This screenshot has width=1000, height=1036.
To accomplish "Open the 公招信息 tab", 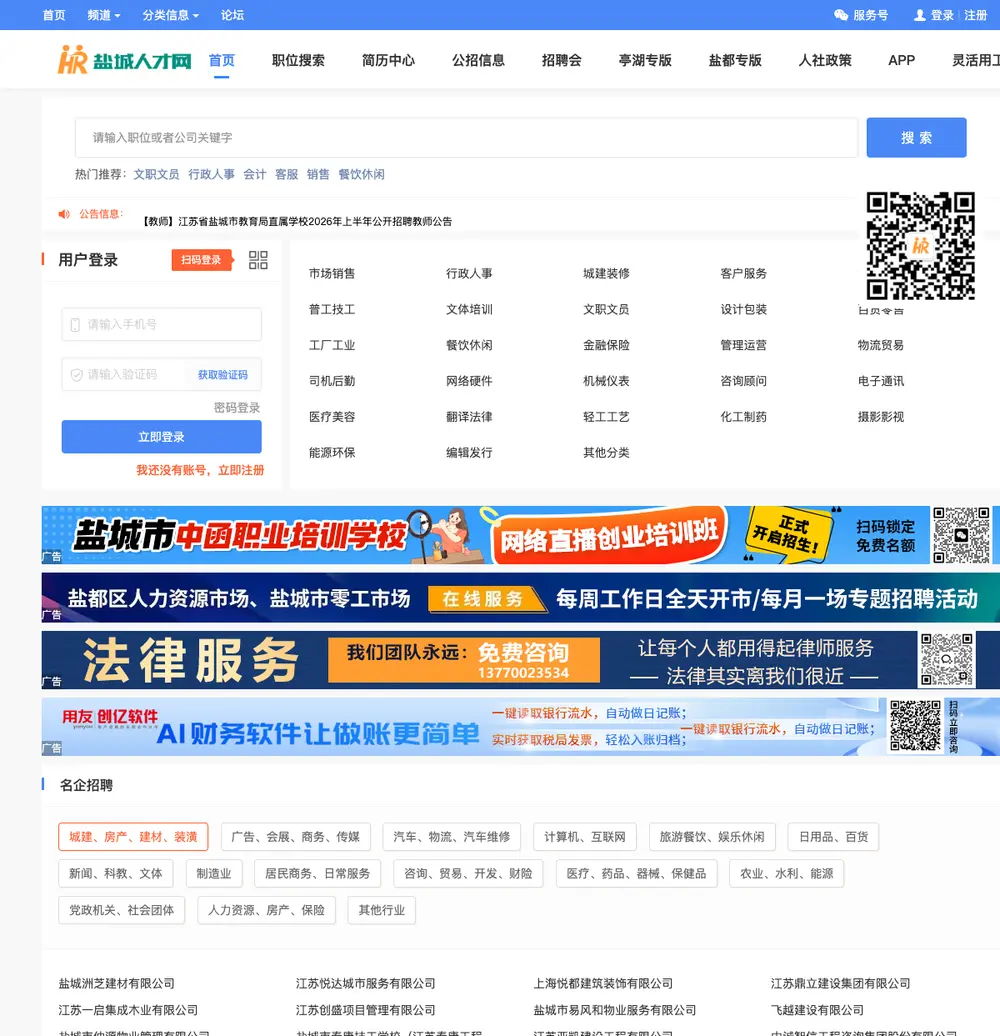I will coord(478,60).
